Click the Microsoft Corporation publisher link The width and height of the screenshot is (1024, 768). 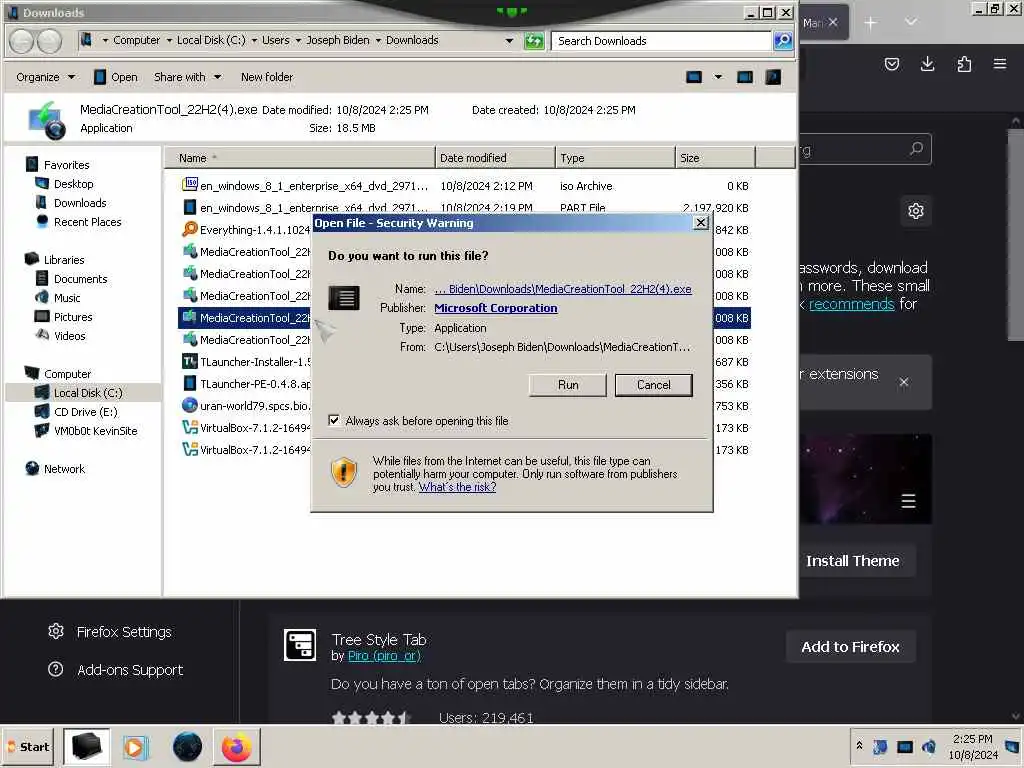pos(496,308)
